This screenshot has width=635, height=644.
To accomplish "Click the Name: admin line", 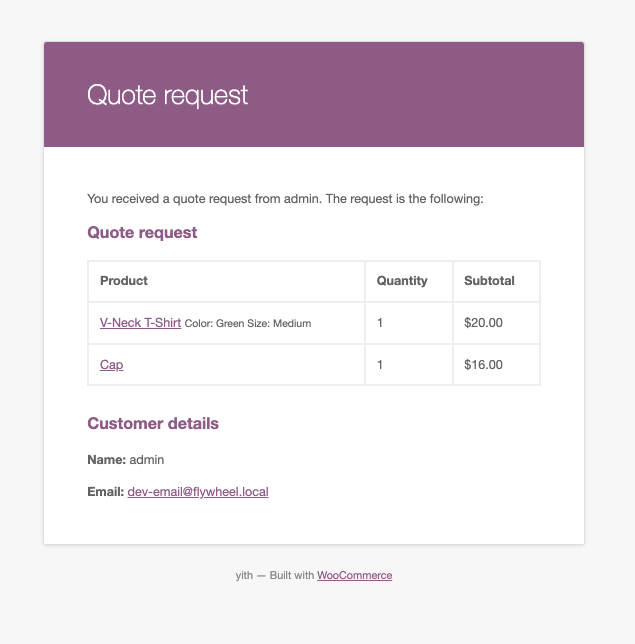I will tap(126, 460).
